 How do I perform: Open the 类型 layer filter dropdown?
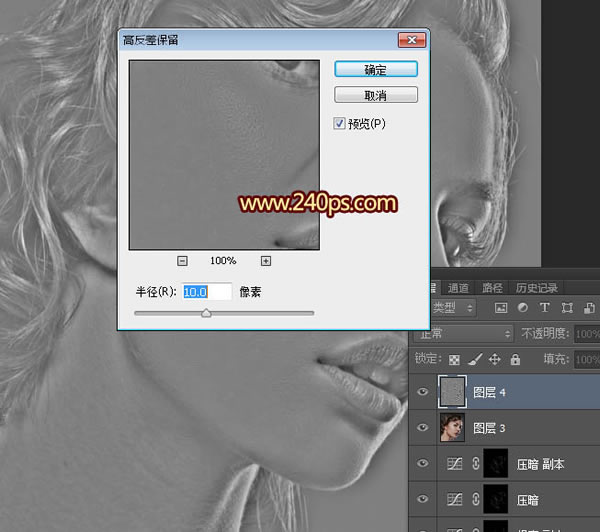(453, 308)
